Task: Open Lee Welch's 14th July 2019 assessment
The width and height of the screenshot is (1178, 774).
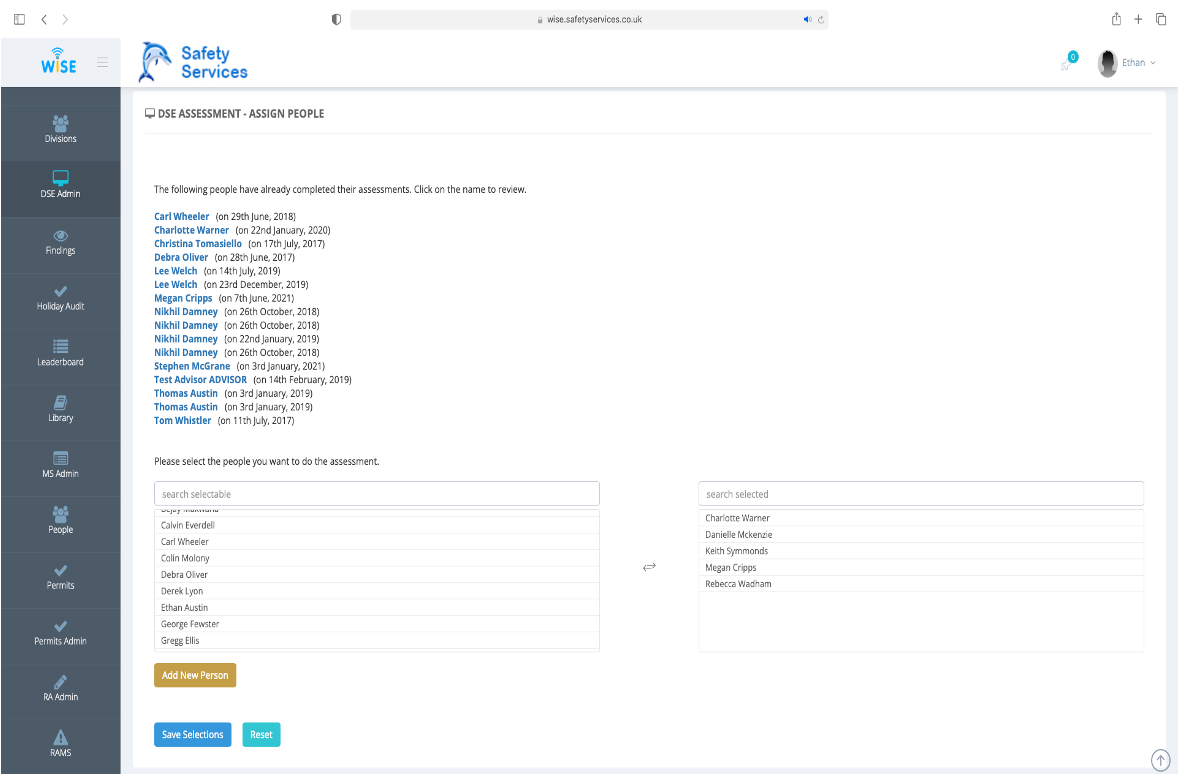Action: tap(176, 271)
